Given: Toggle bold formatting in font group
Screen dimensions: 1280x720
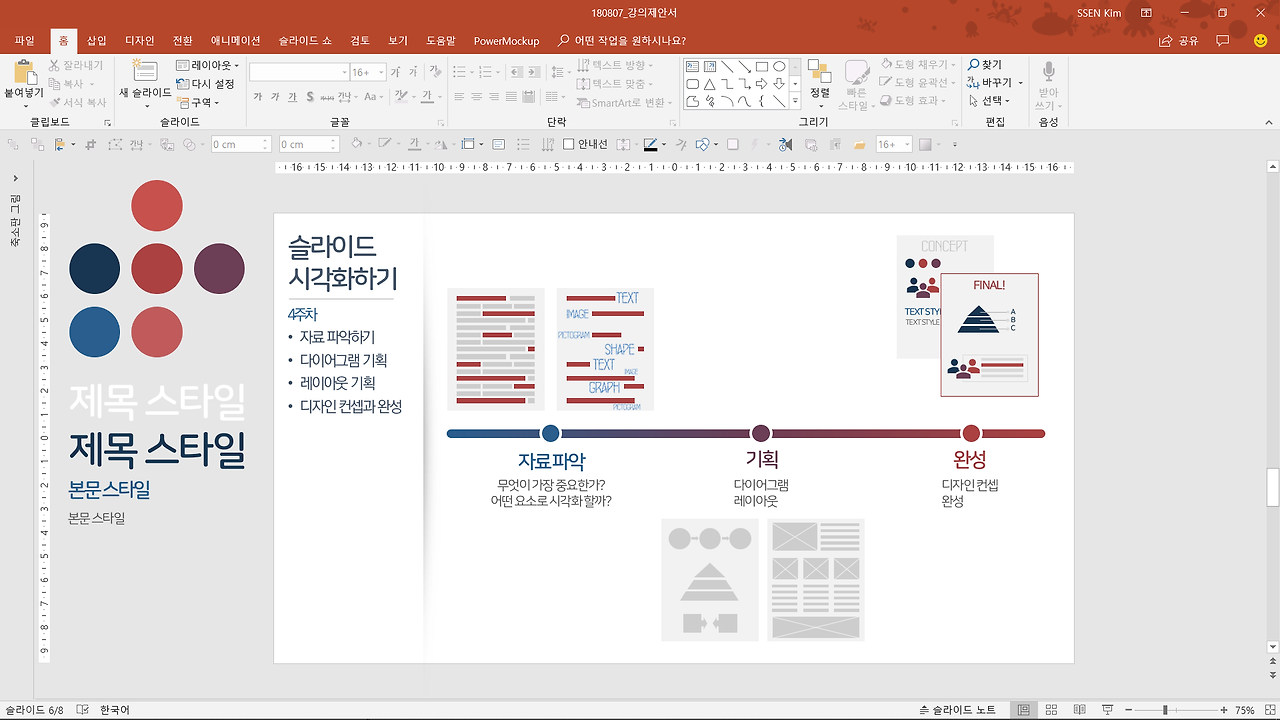Looking at the screenshot, I should (258, 97).
